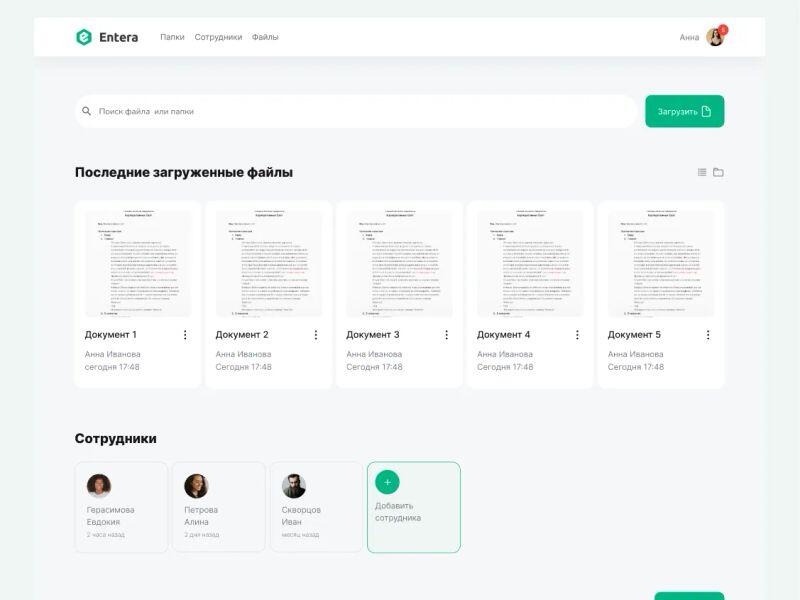Click the green plus add-employee icon

(x=387, y=482)
